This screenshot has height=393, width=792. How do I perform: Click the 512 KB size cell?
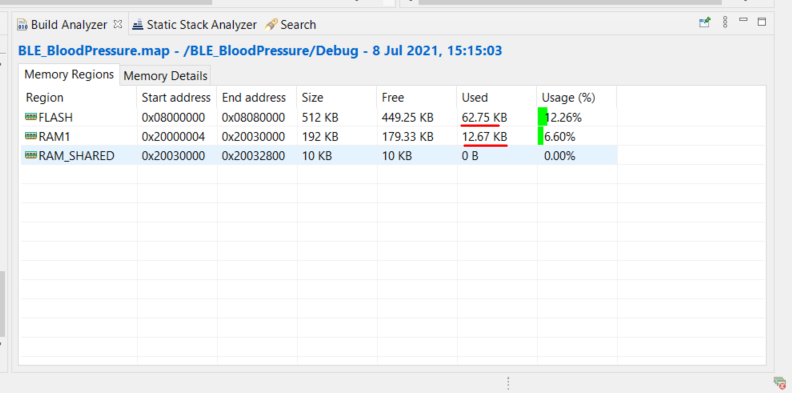320,118
